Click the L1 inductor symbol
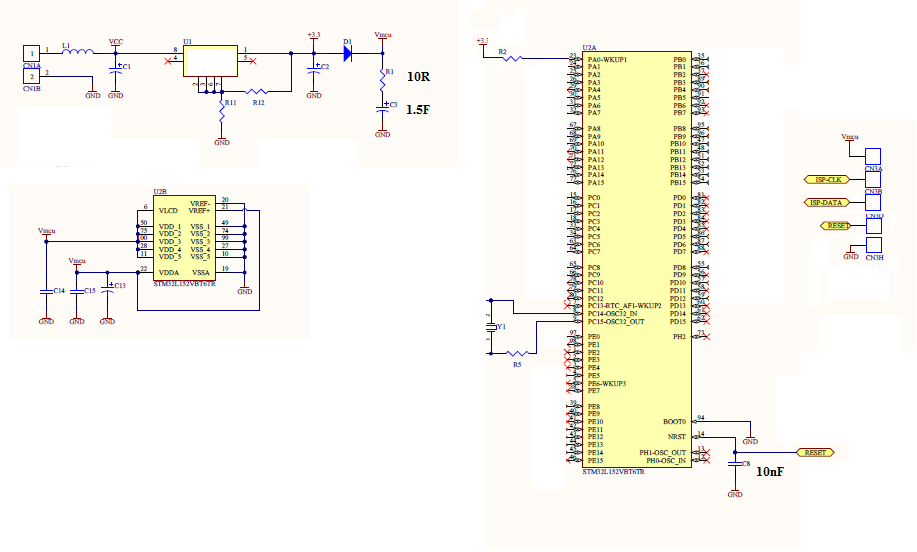 (x=78, y=51)
